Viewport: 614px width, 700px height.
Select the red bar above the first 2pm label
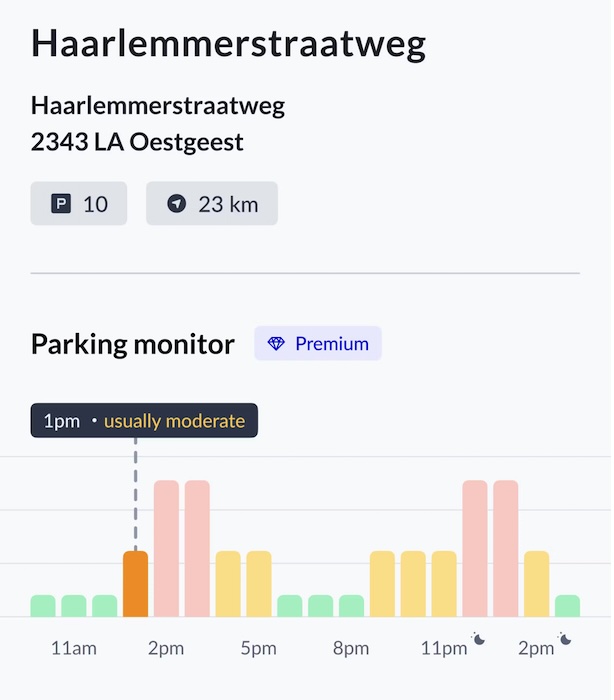(x=166, y=548)
